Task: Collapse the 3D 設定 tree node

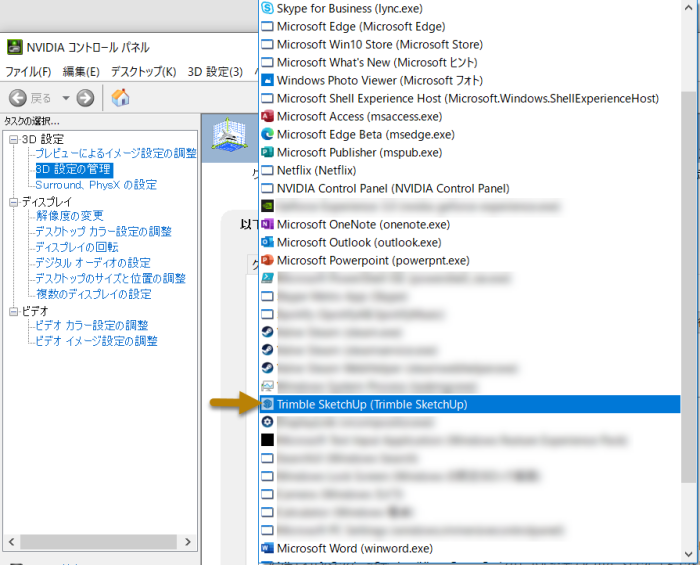Action: [x=14, y=140]
